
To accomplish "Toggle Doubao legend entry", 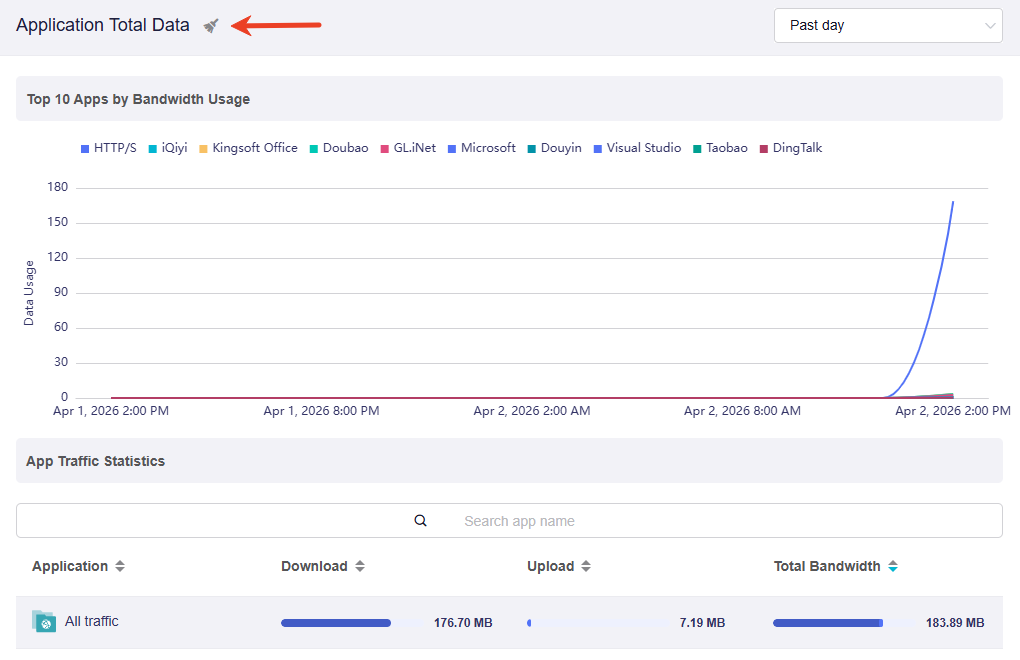I will coord(339,148).
